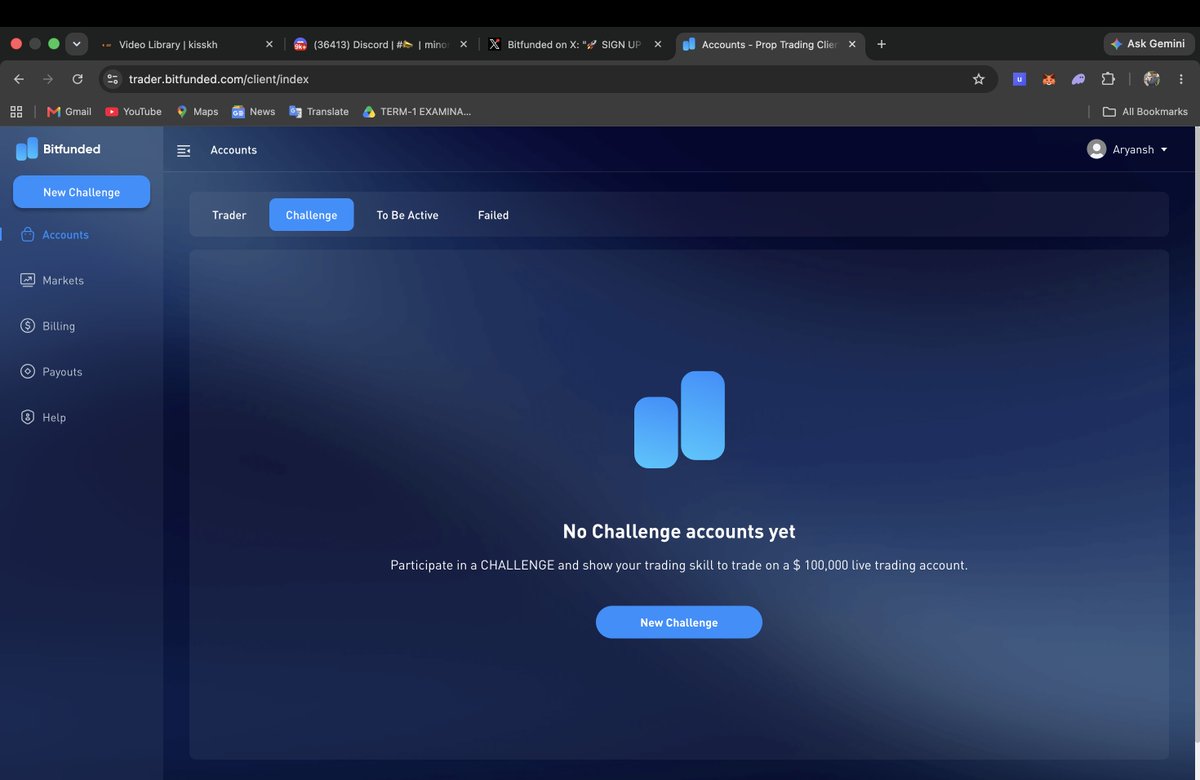Switch to Bitfunded on X tab
The height and width of the screenshot is (780, 1200).
[x=573, y=44]
